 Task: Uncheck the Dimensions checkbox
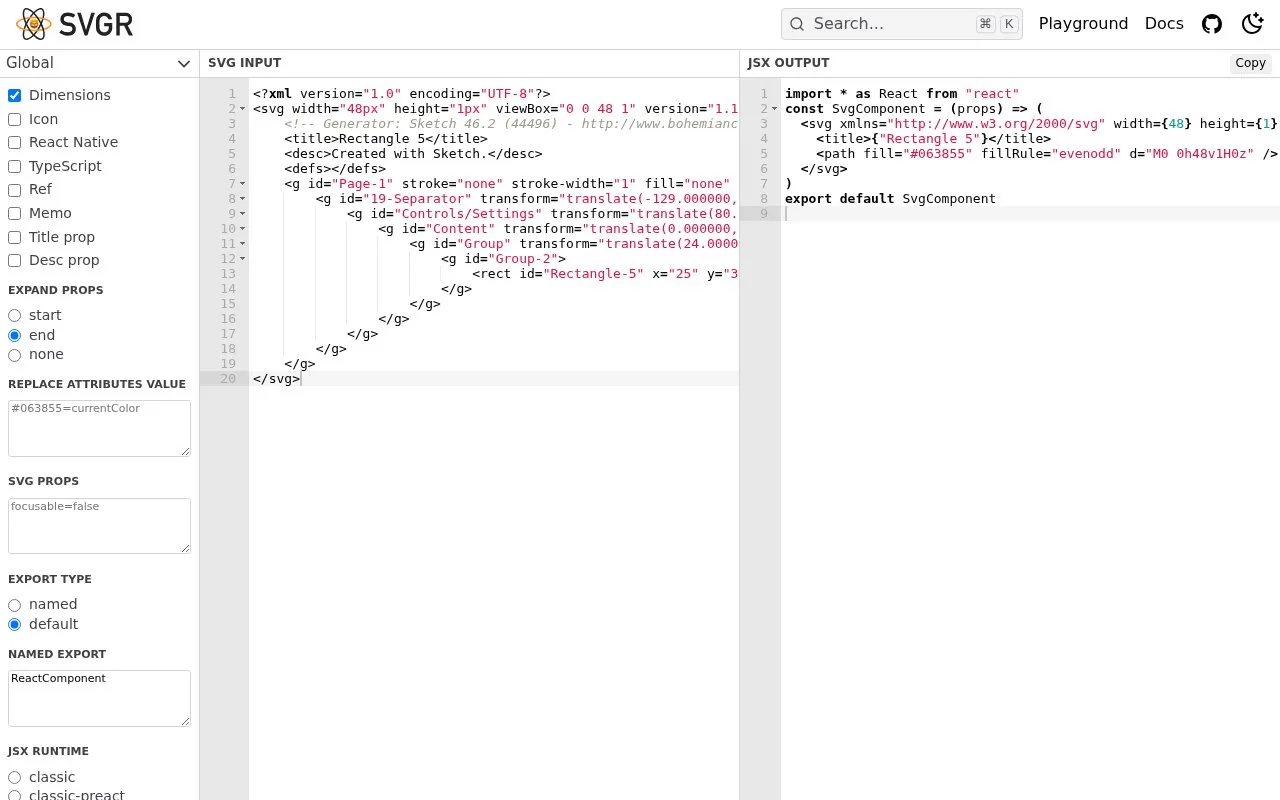point(14,95)
